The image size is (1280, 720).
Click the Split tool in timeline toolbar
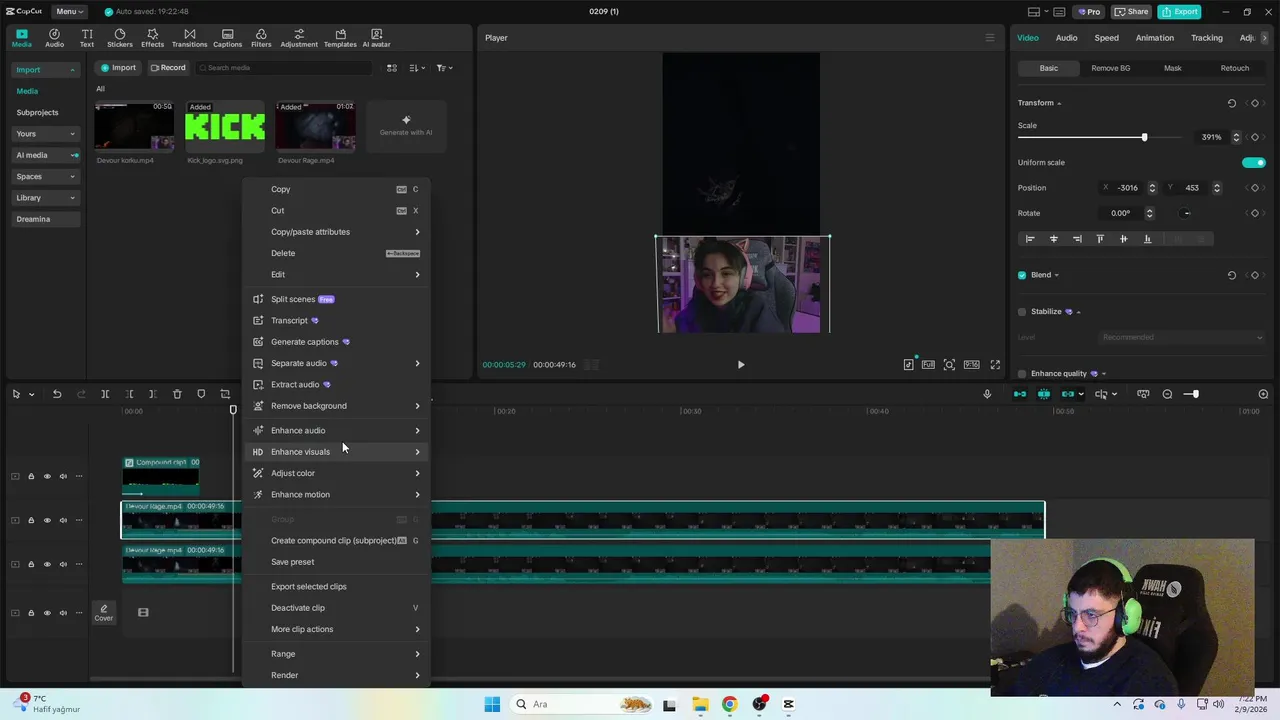click(x=105, y=394)
